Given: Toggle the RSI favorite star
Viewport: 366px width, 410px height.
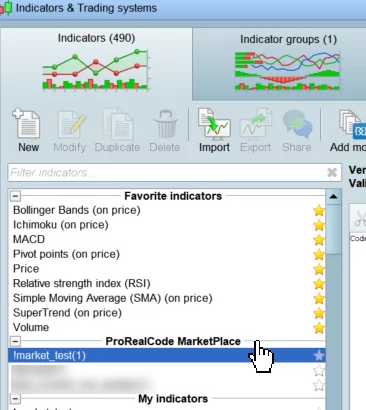Looking at the screenshot, I should point(319,284).
